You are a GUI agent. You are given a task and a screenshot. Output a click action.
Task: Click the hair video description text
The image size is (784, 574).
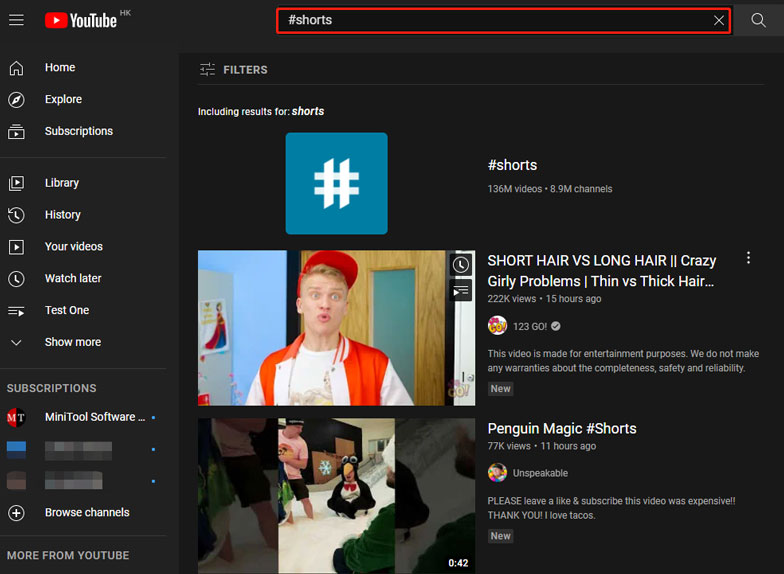[x=623, y=360]
